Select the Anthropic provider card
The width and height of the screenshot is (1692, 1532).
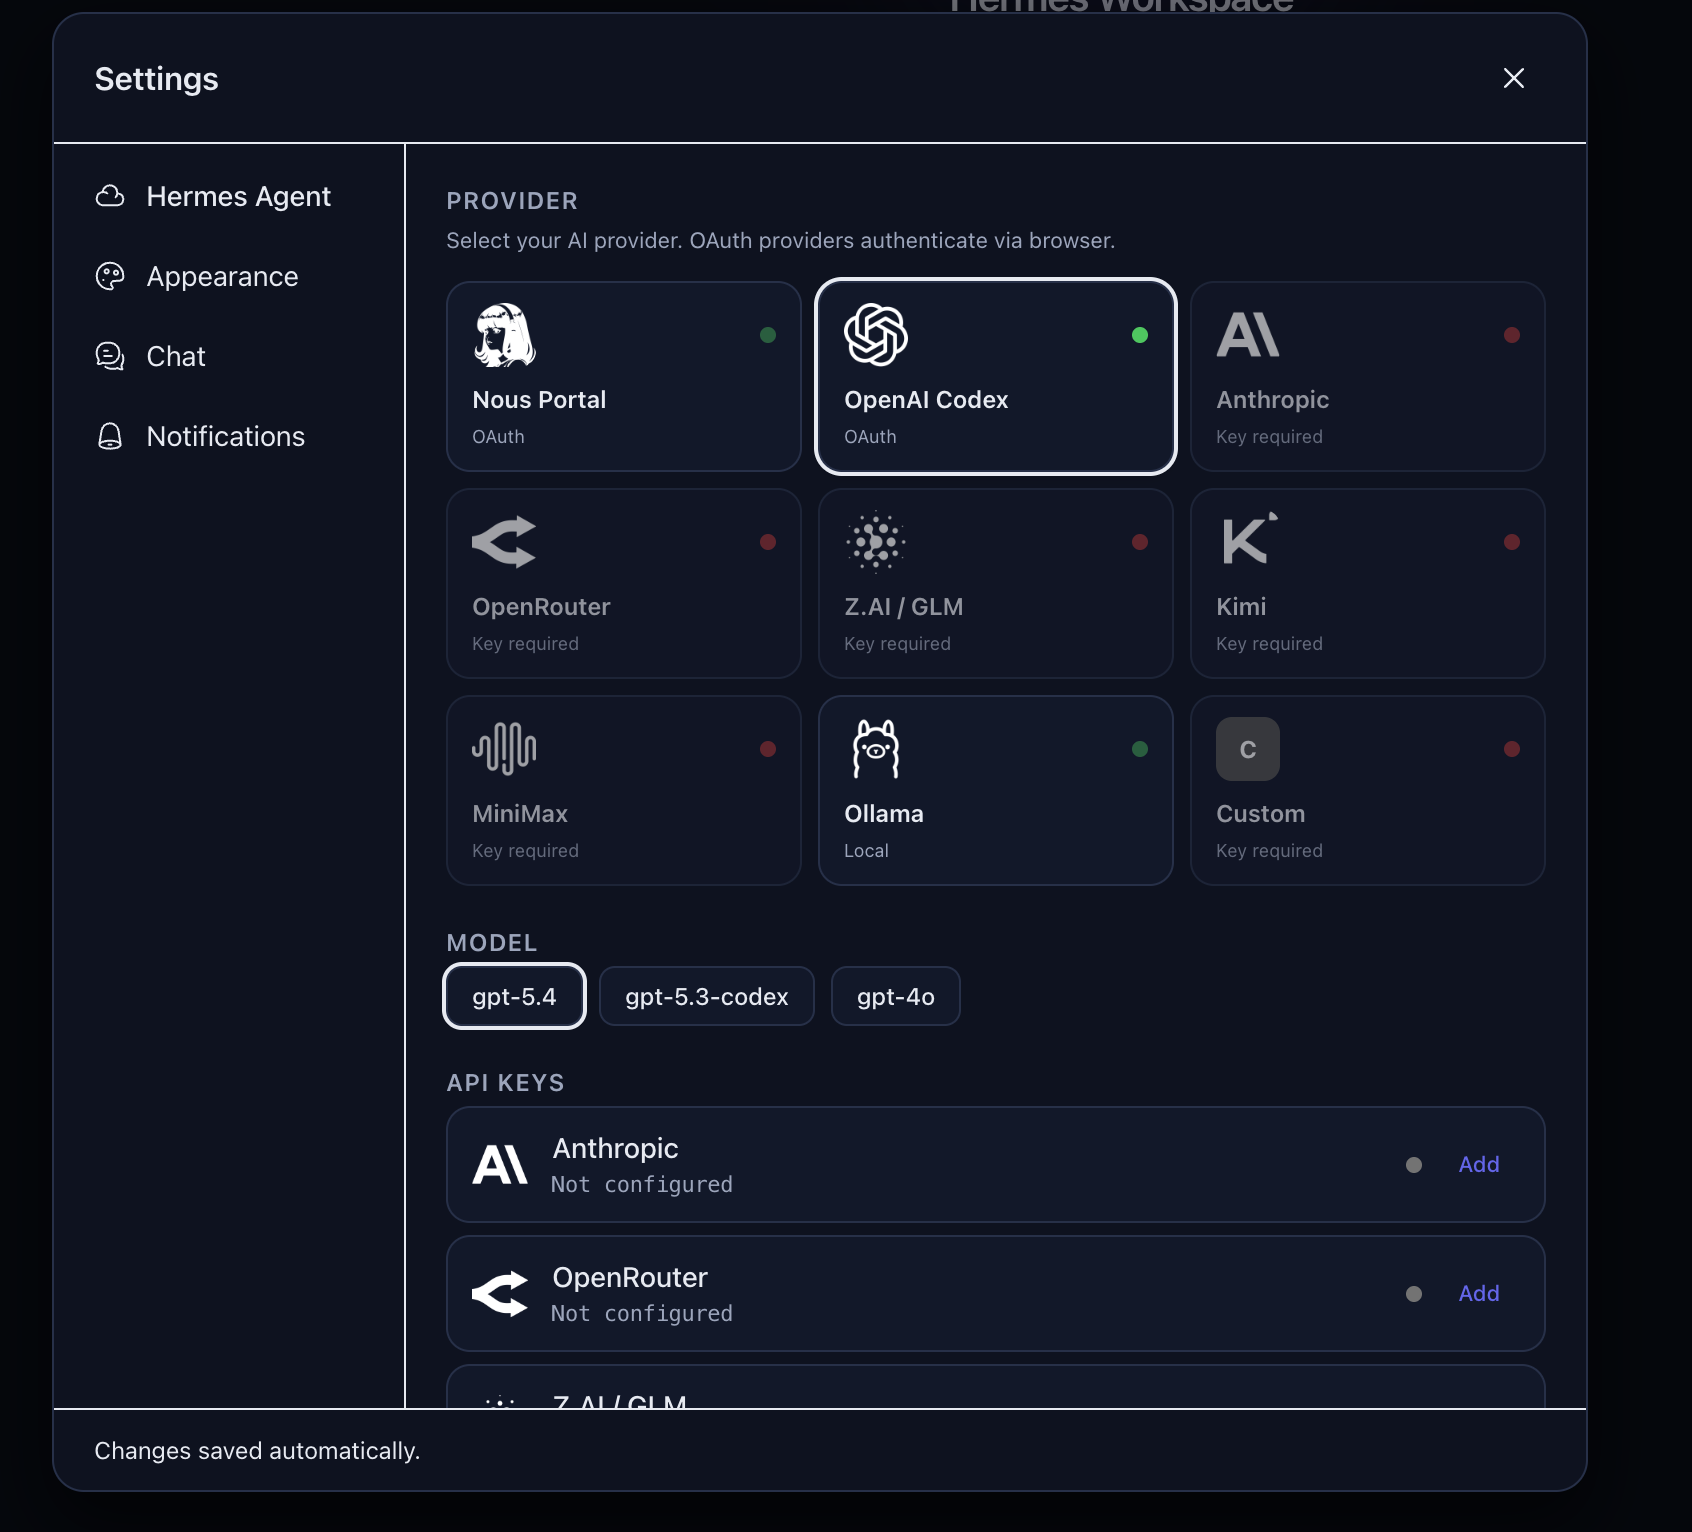[1368, 376]
